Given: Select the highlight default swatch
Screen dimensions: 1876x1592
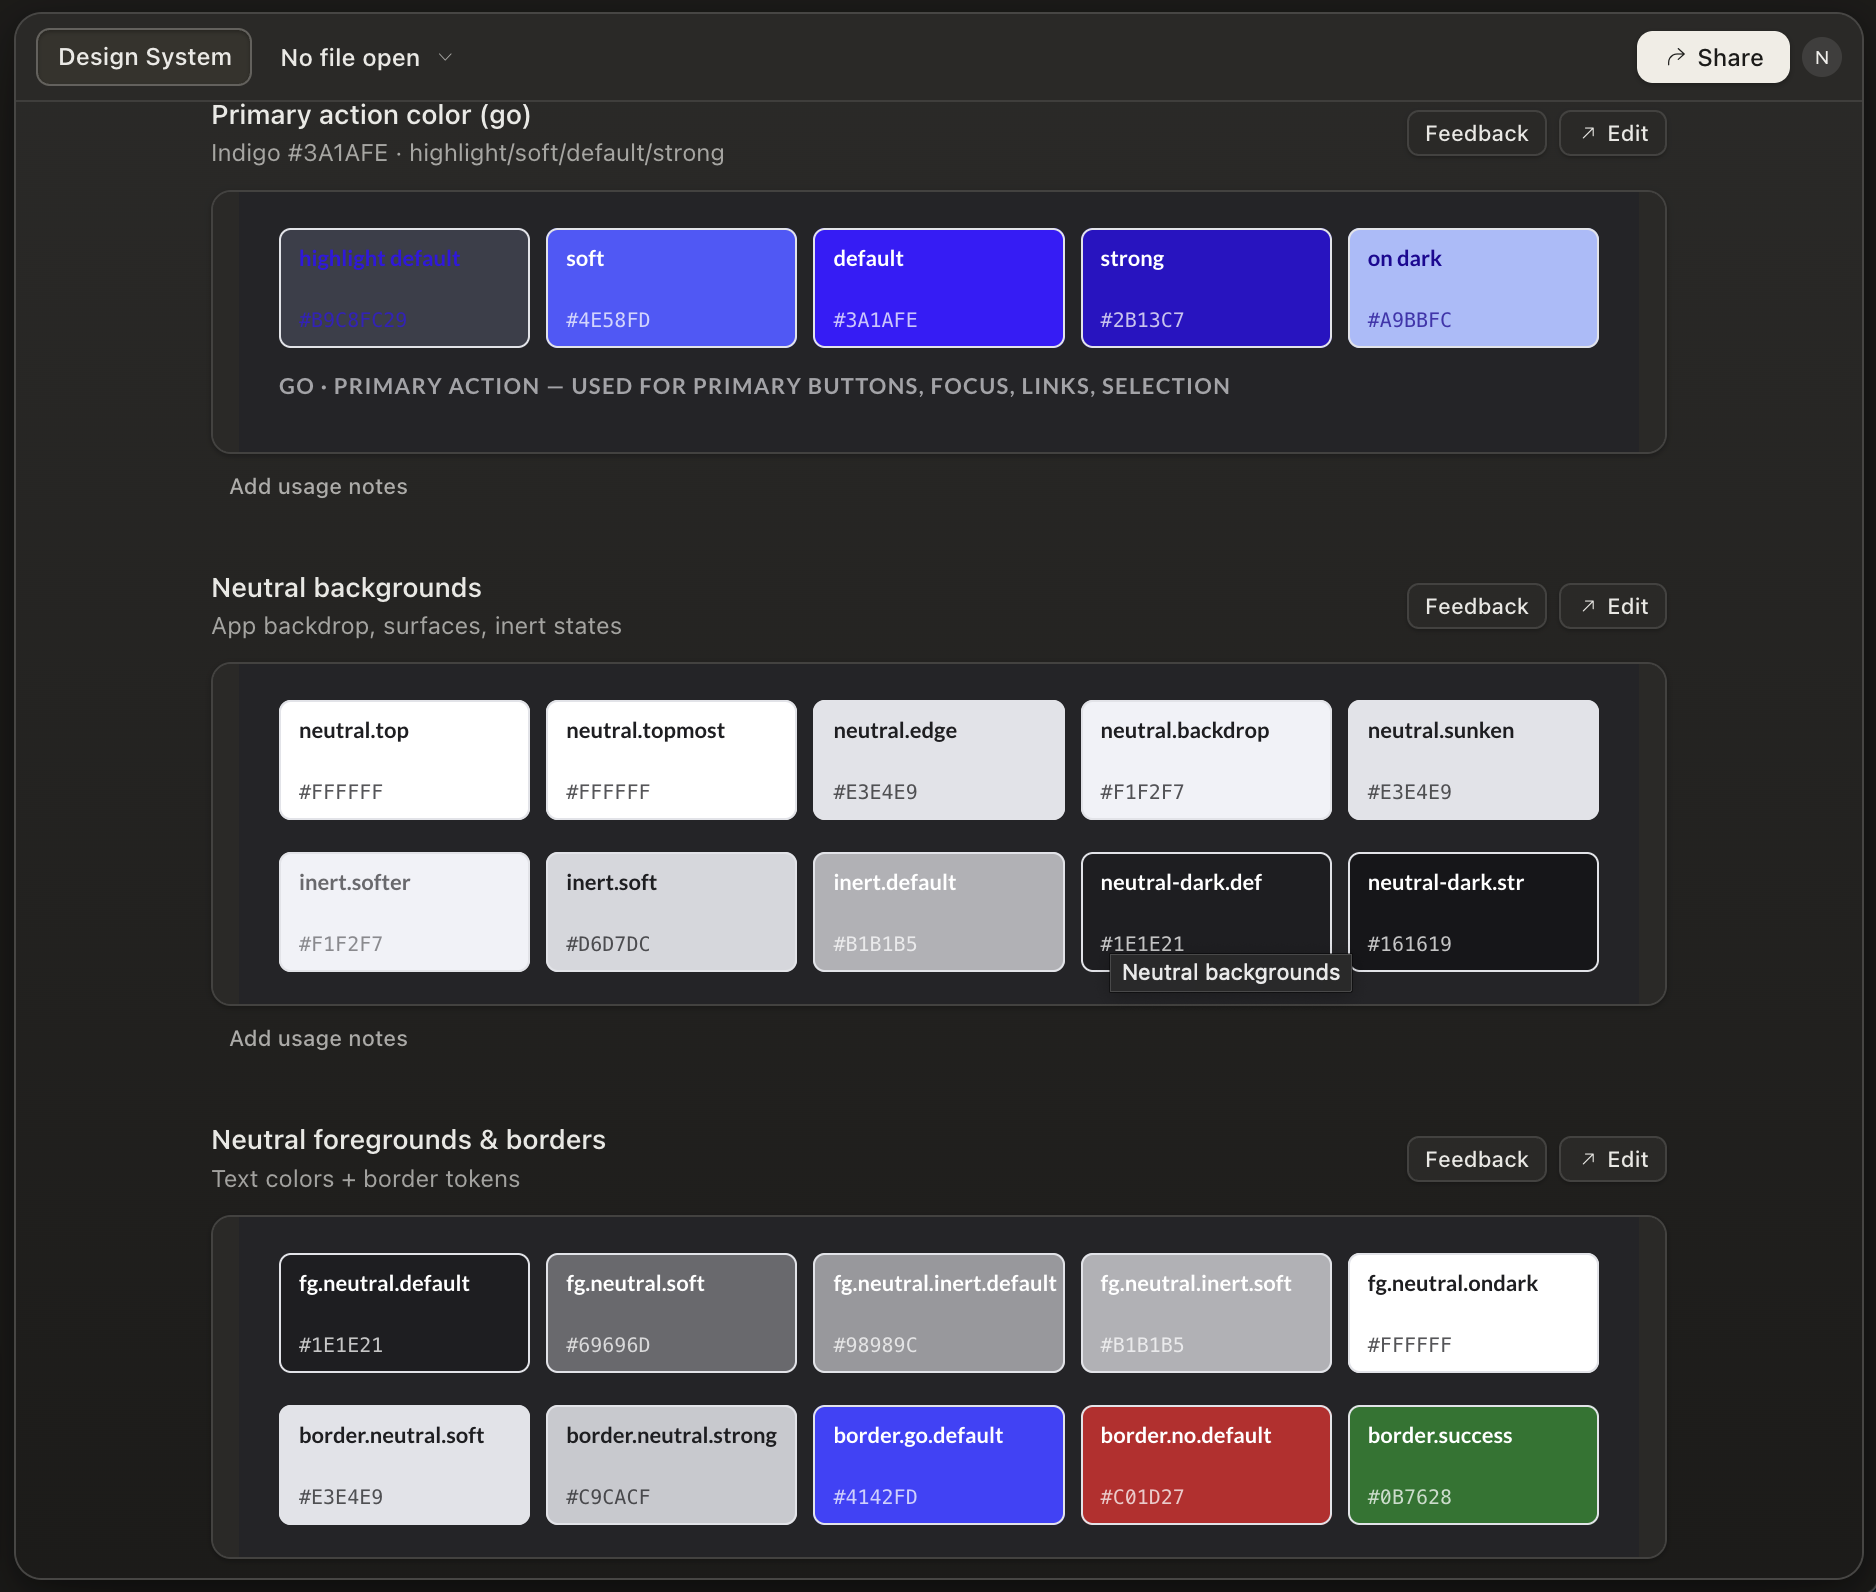Looking at the screenshot, I should point(404,288).
